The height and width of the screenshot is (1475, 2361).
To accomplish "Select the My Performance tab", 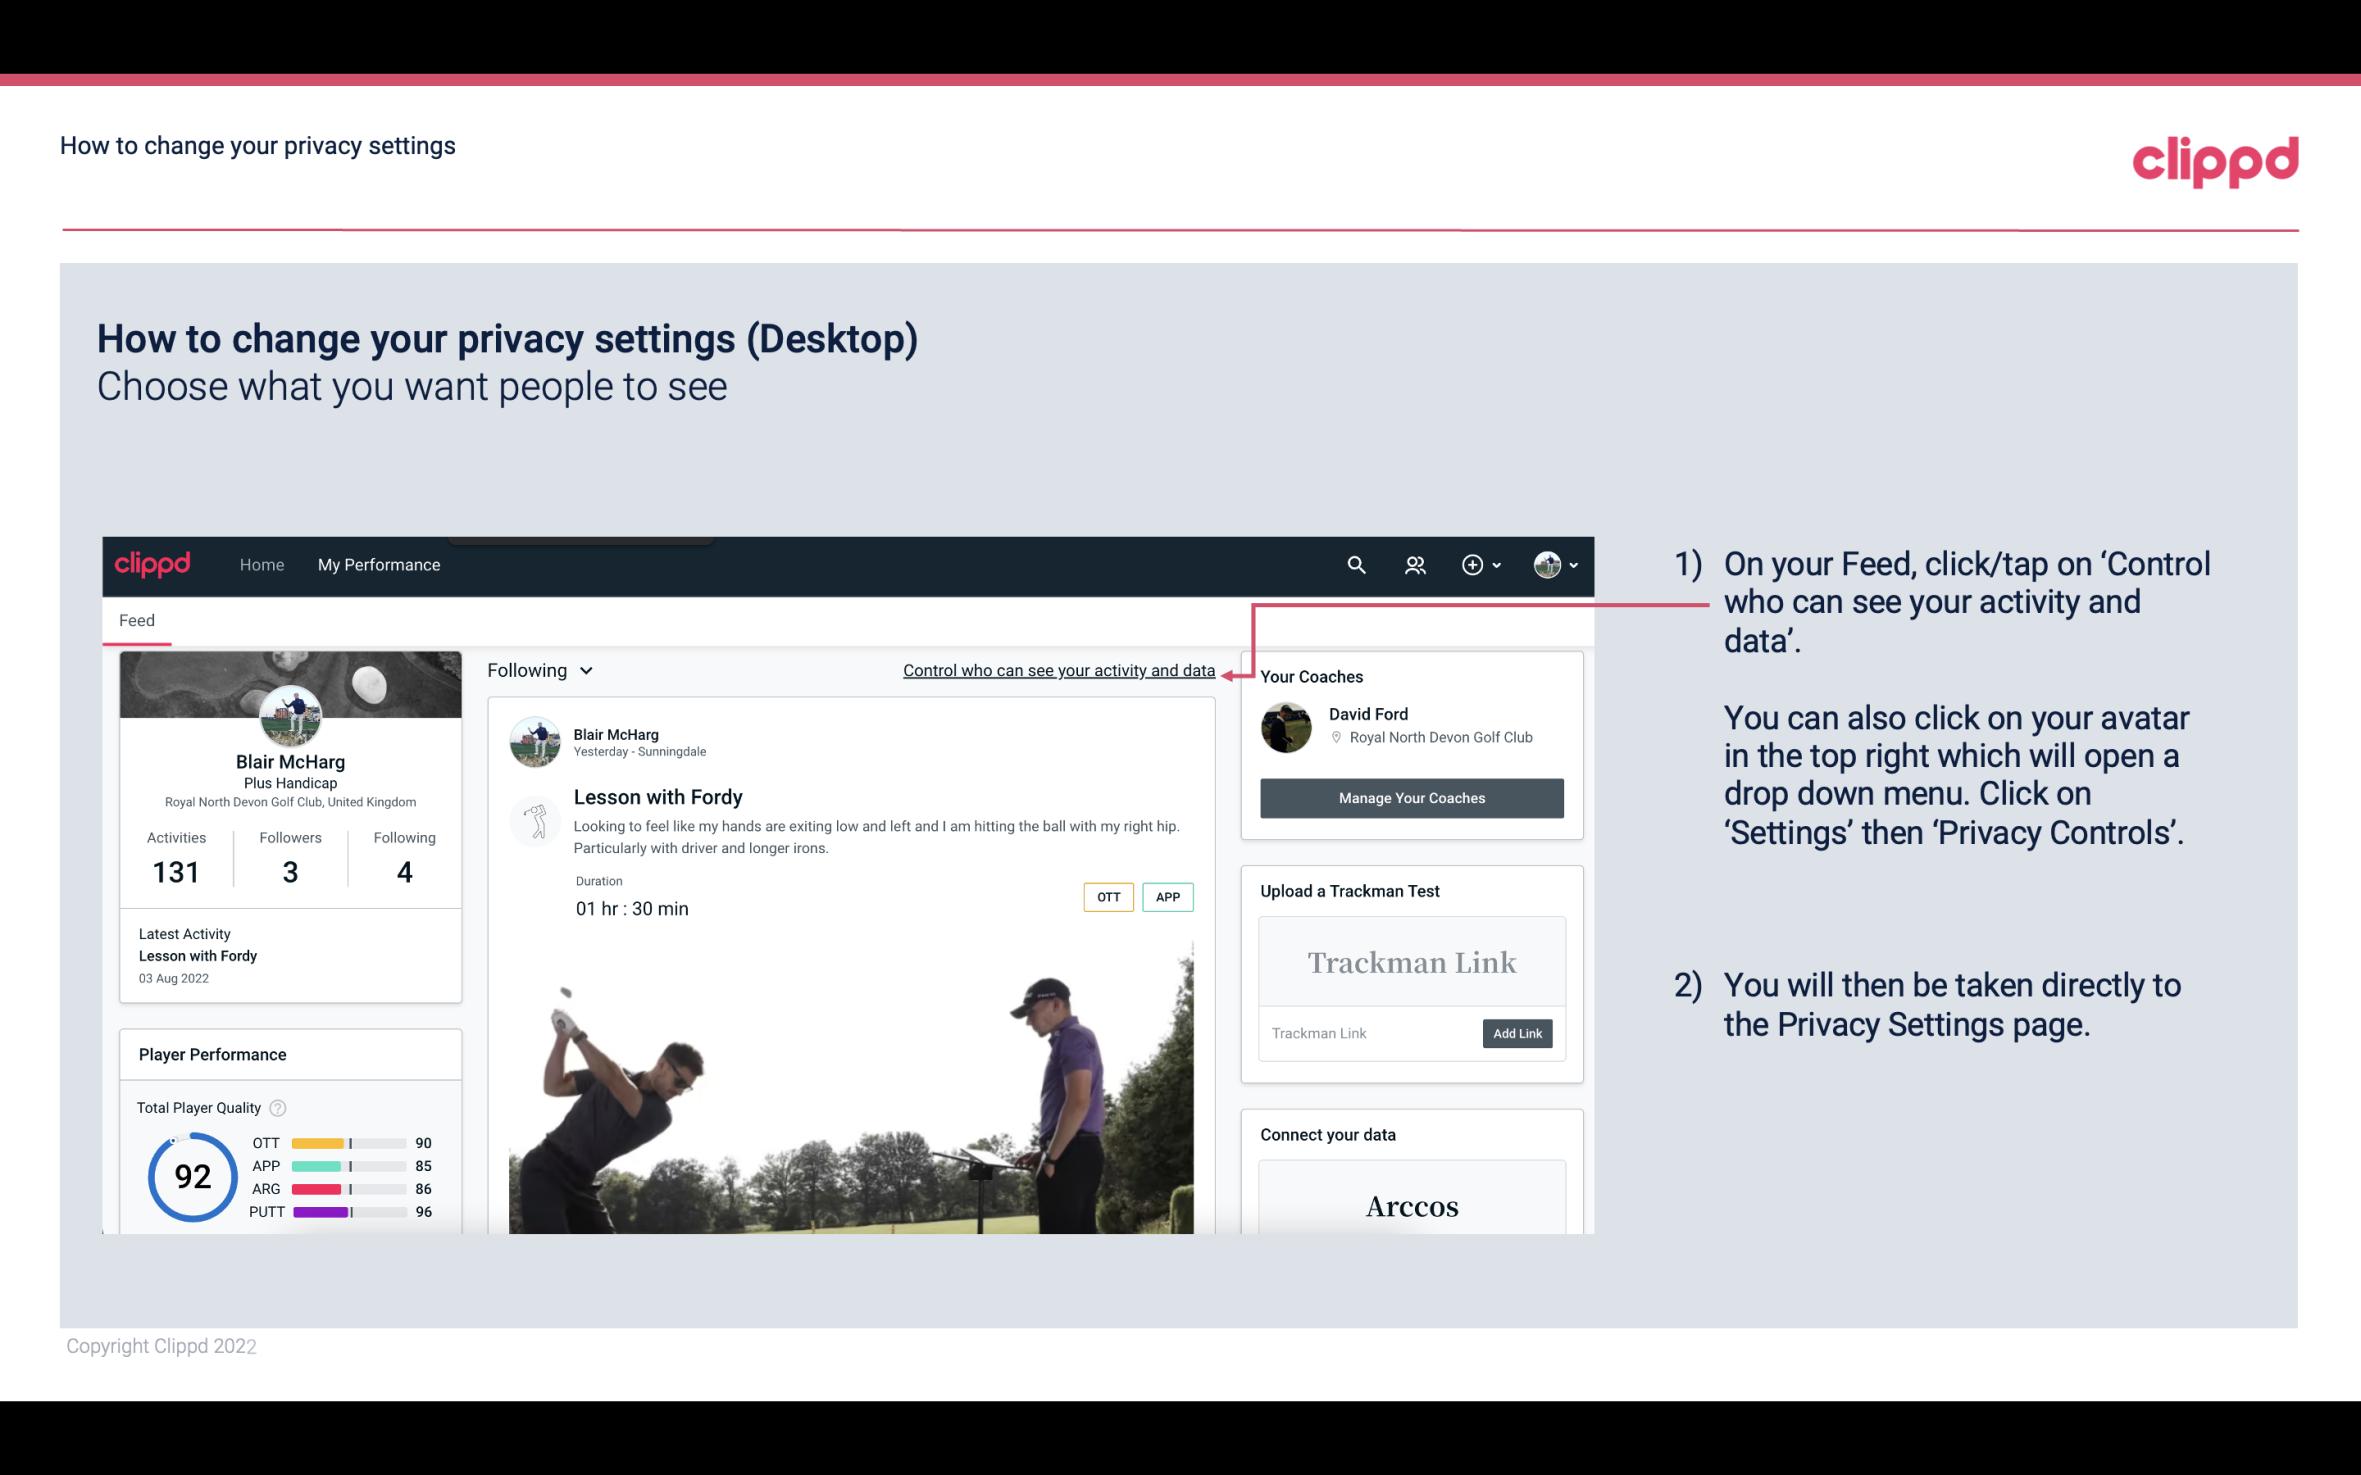I will [x=377, y=564].
